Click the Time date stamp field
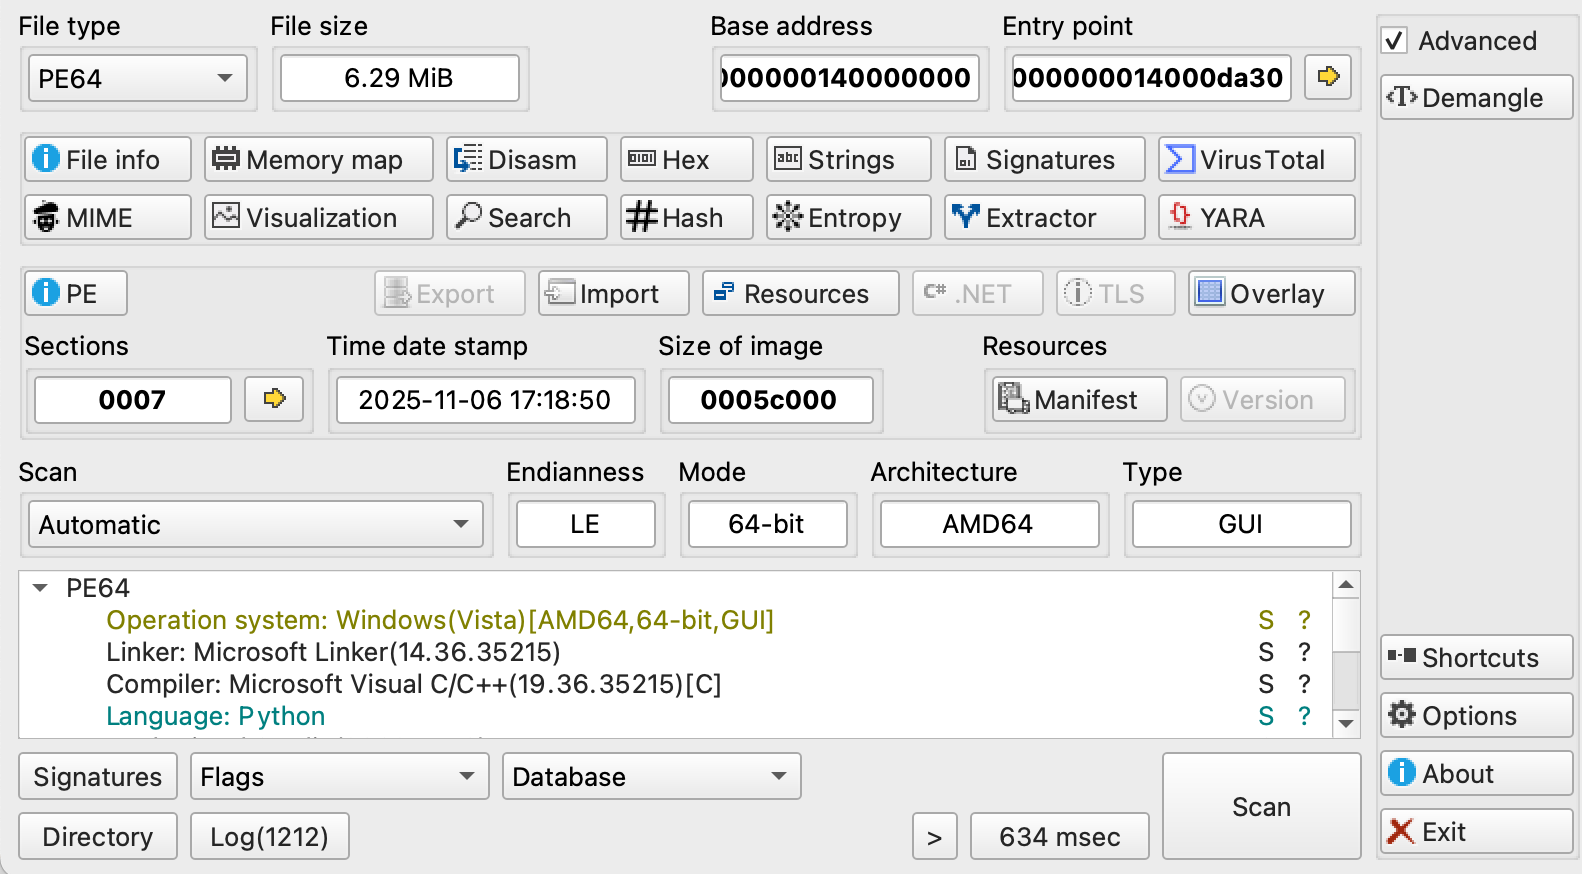The image size is (1582, 874). coord(485,400)
